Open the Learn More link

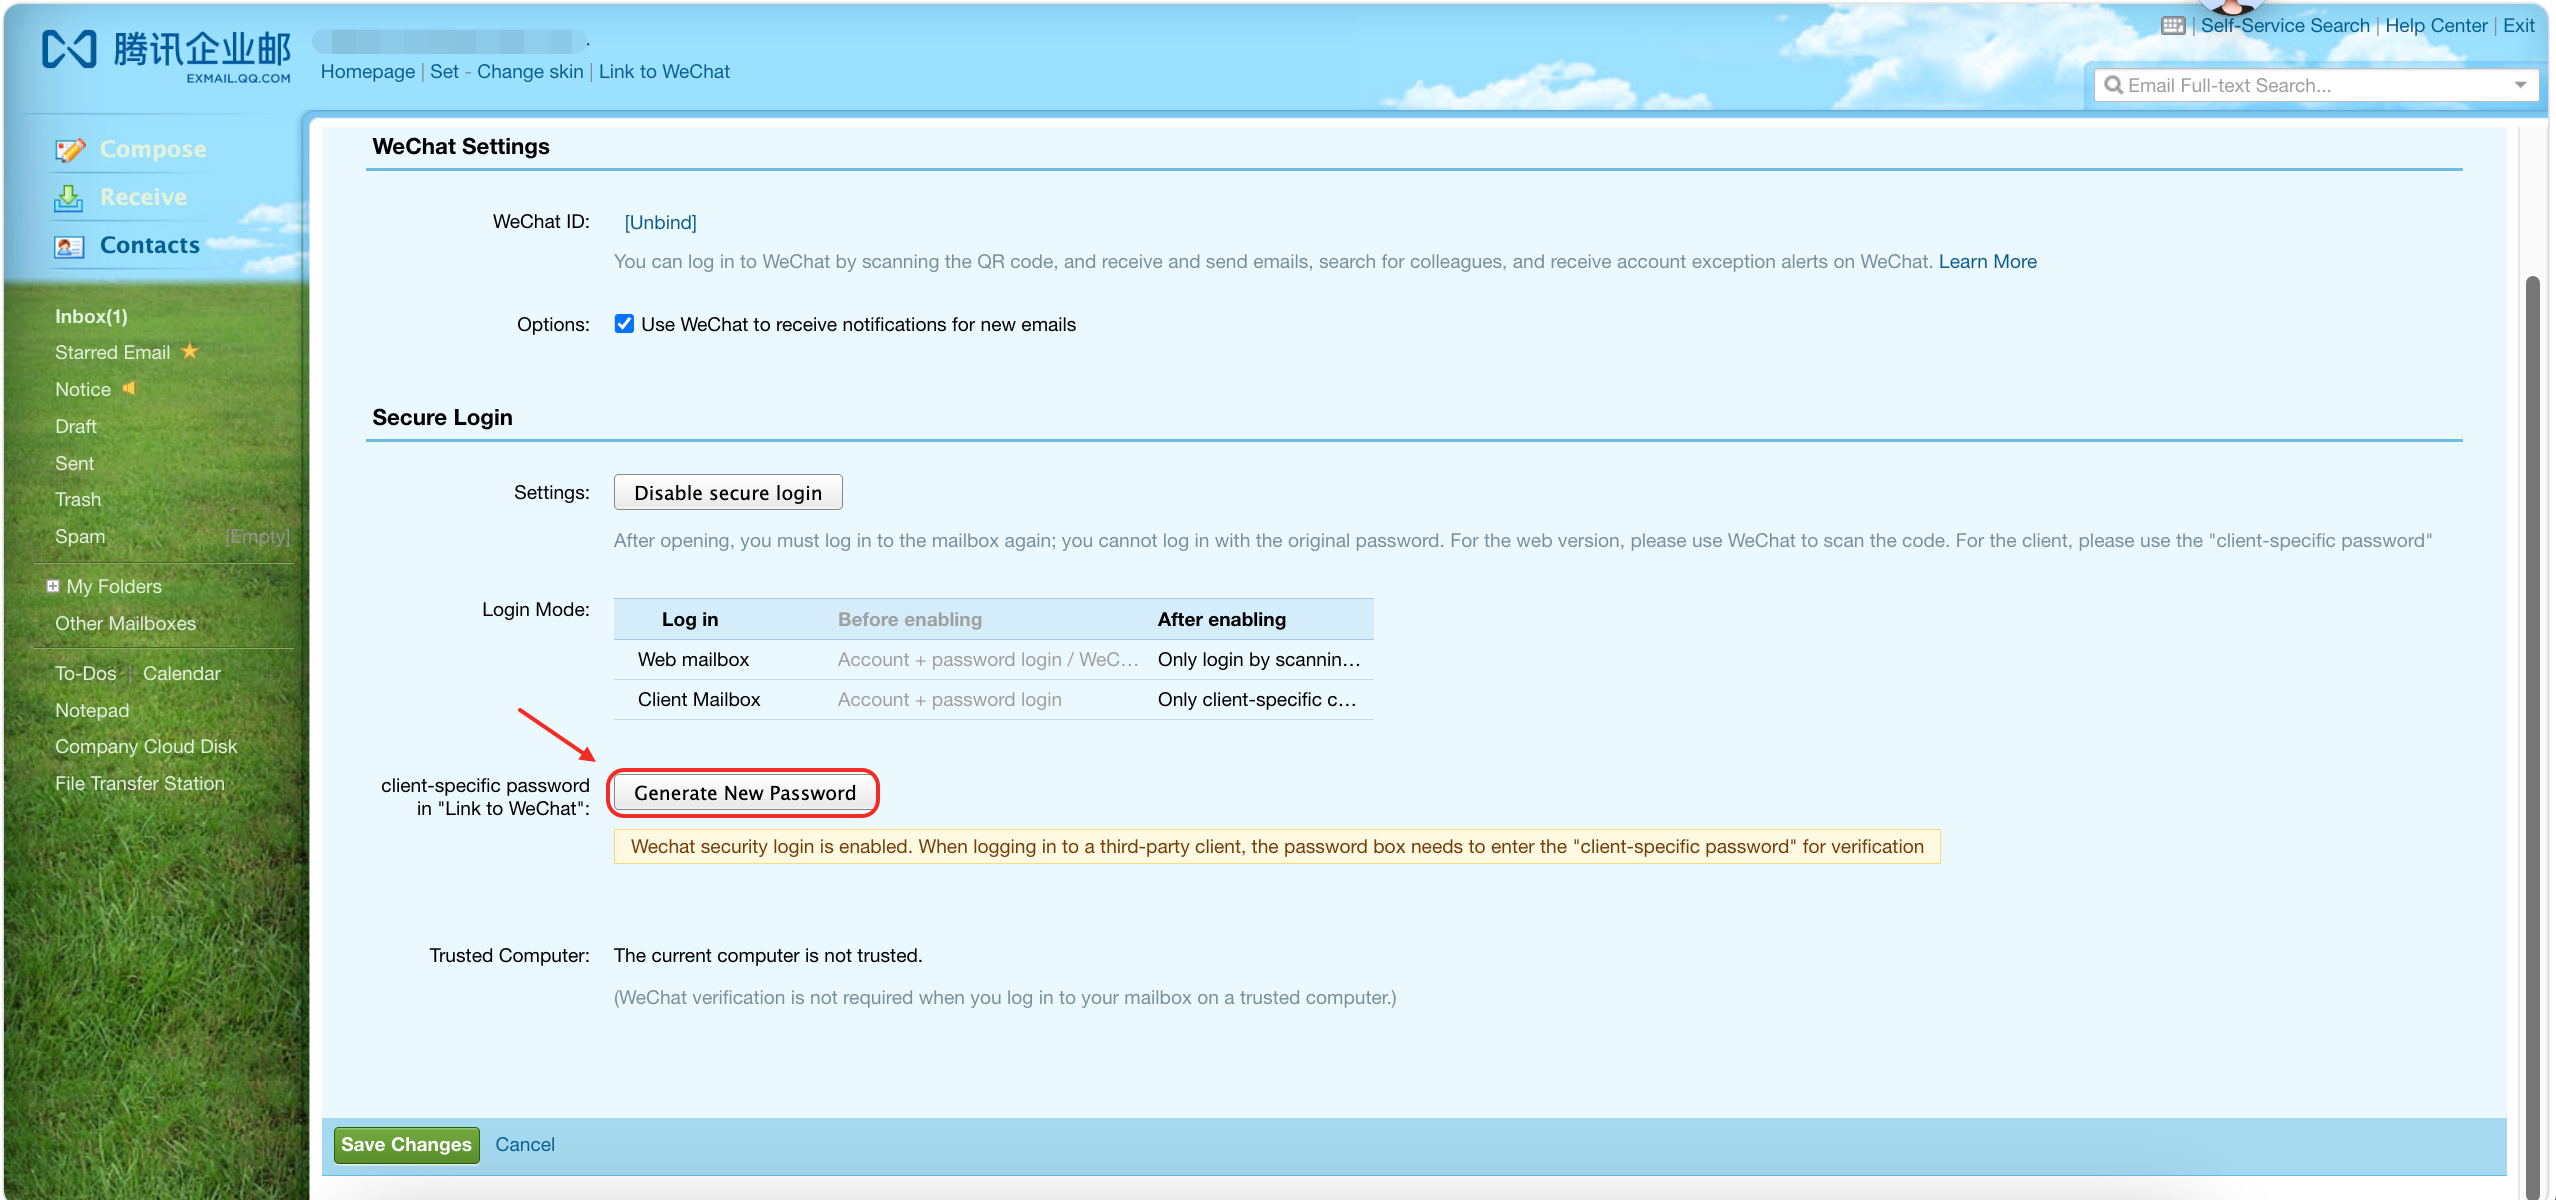(1987, 261)
